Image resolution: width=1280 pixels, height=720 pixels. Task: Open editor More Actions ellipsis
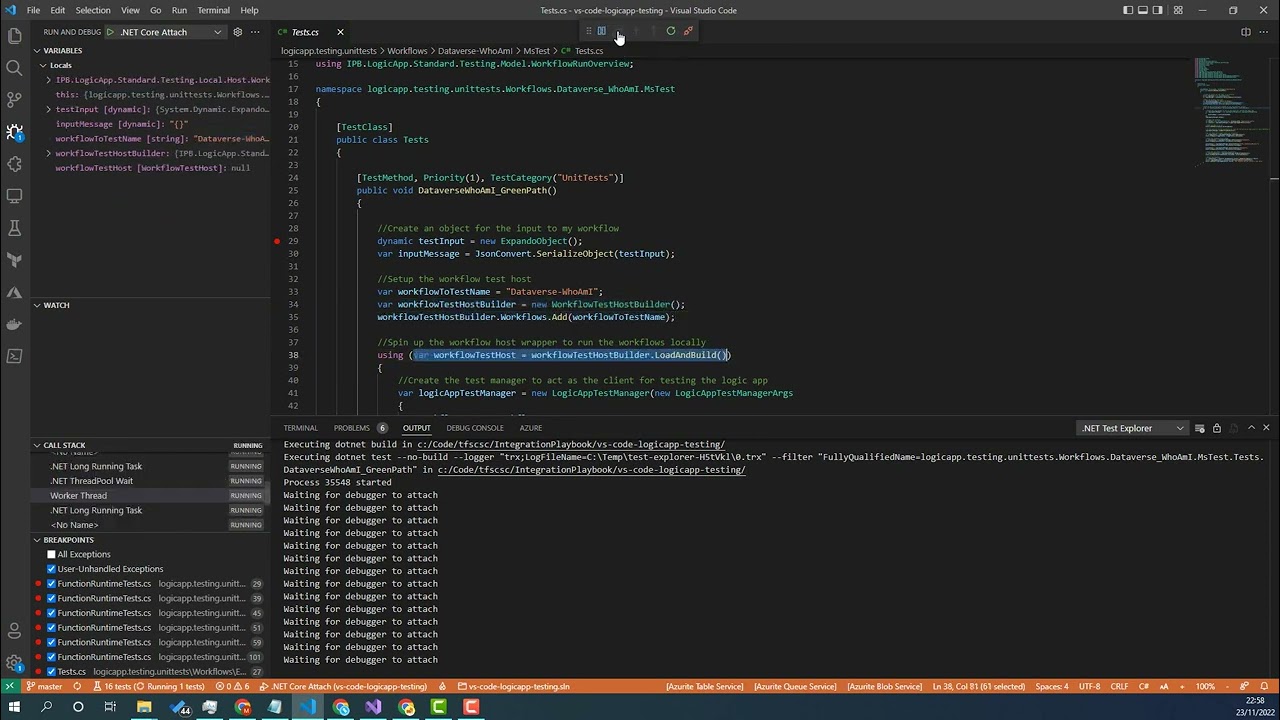pos(1265,32)
